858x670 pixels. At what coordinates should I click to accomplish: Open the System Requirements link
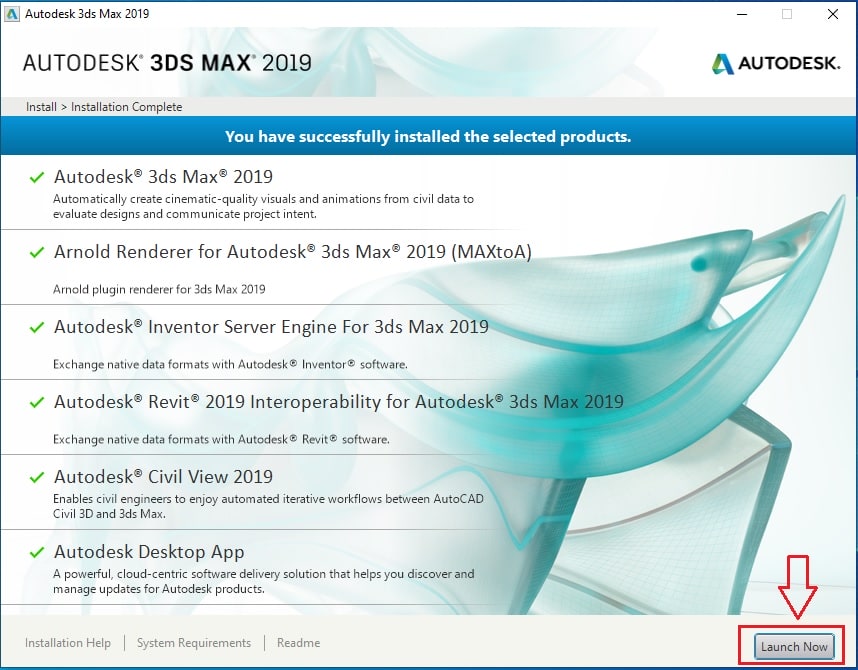194,643
